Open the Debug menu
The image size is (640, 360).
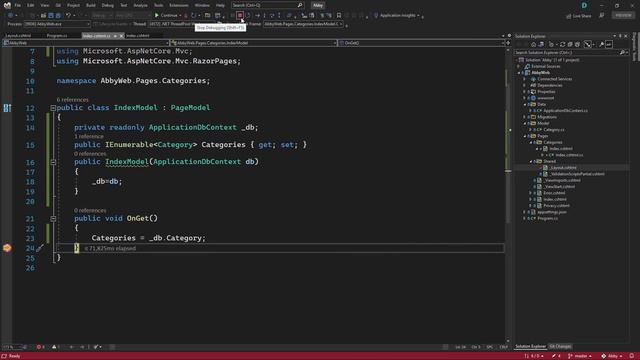[x=107, y=5]
